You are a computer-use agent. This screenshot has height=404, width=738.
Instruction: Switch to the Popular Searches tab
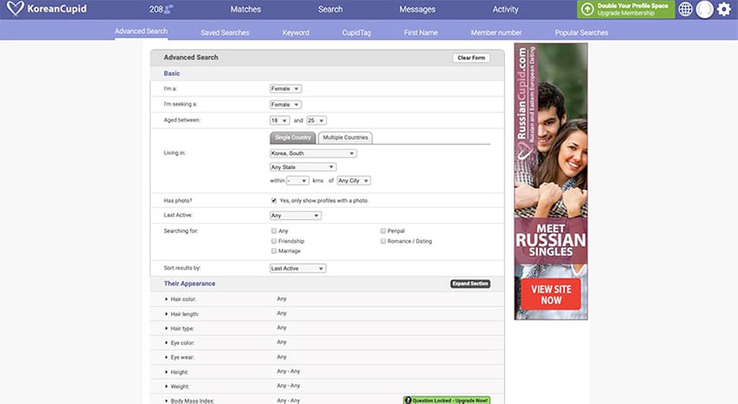pos(582,32)
